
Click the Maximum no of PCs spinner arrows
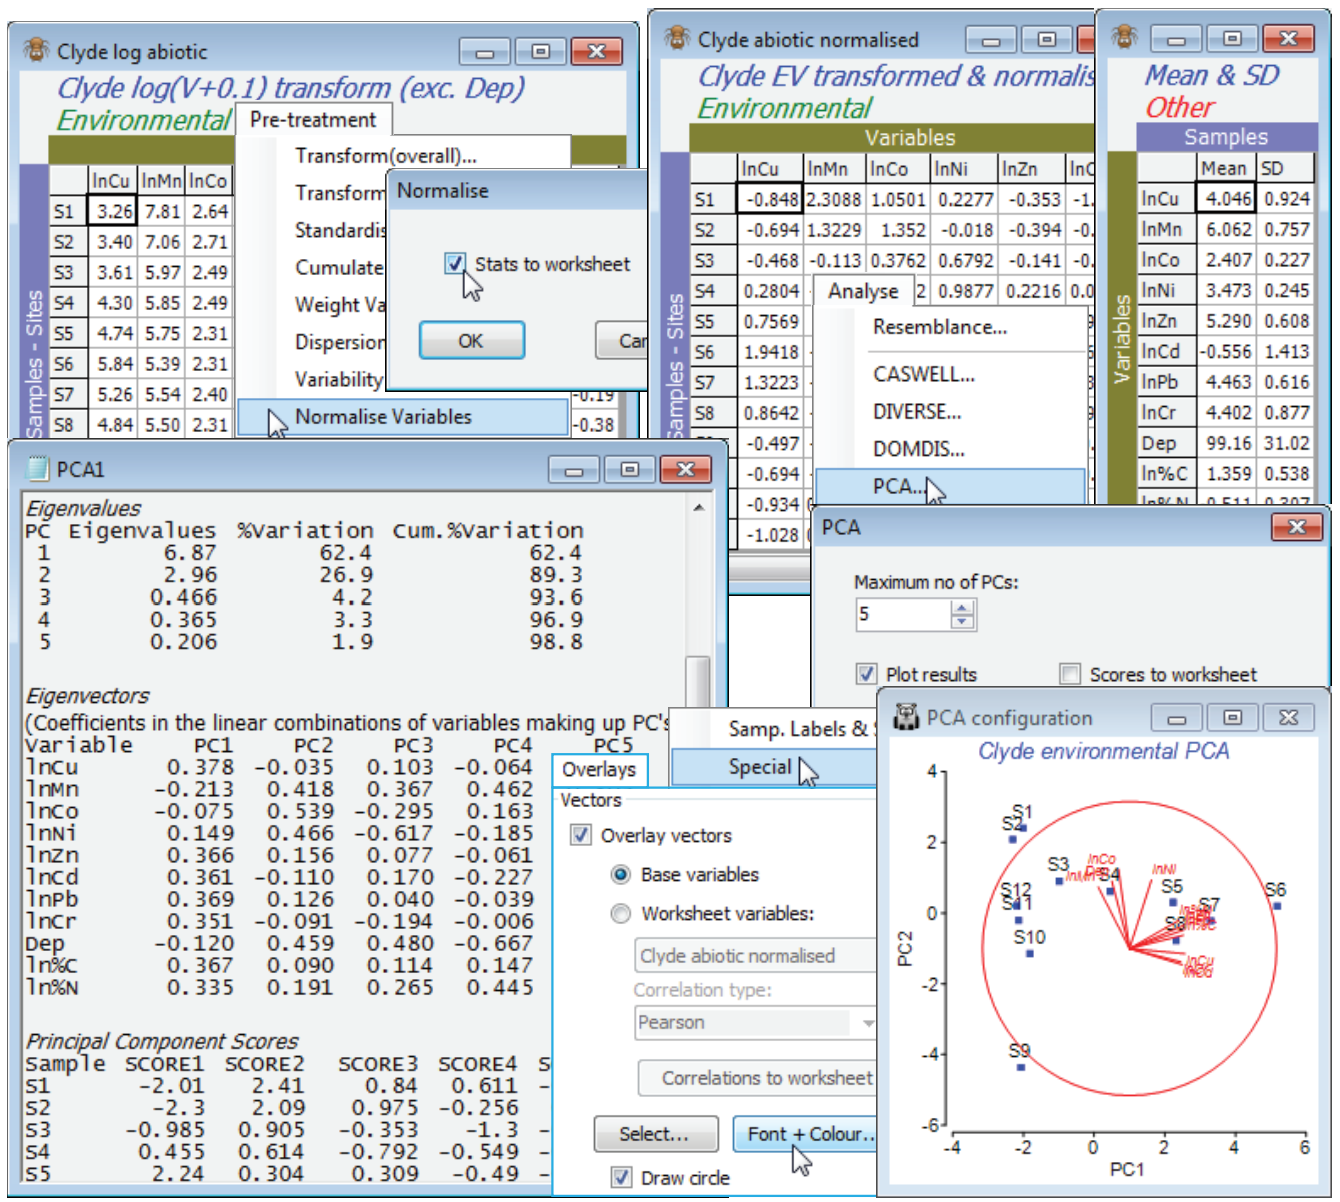962,614
